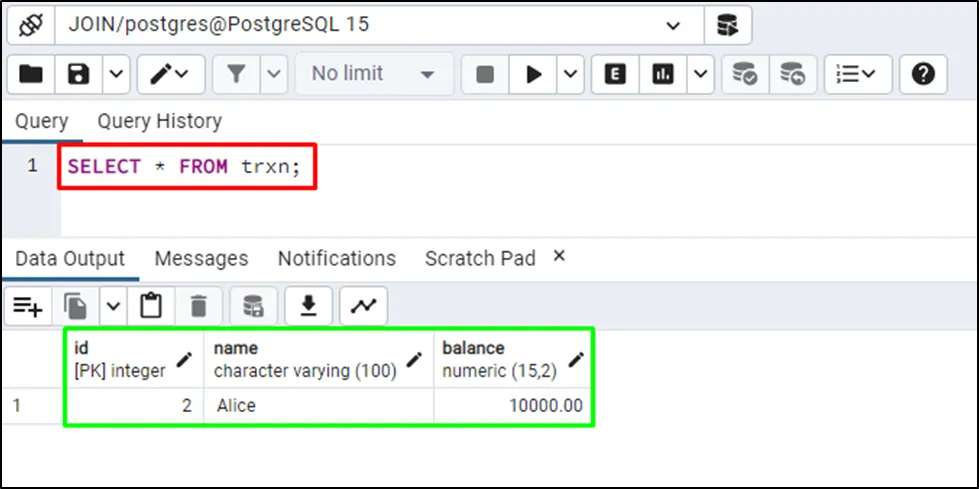The image size is (979, 489).
Task: Open the graph visualiser icon
Action: (363, 306)
